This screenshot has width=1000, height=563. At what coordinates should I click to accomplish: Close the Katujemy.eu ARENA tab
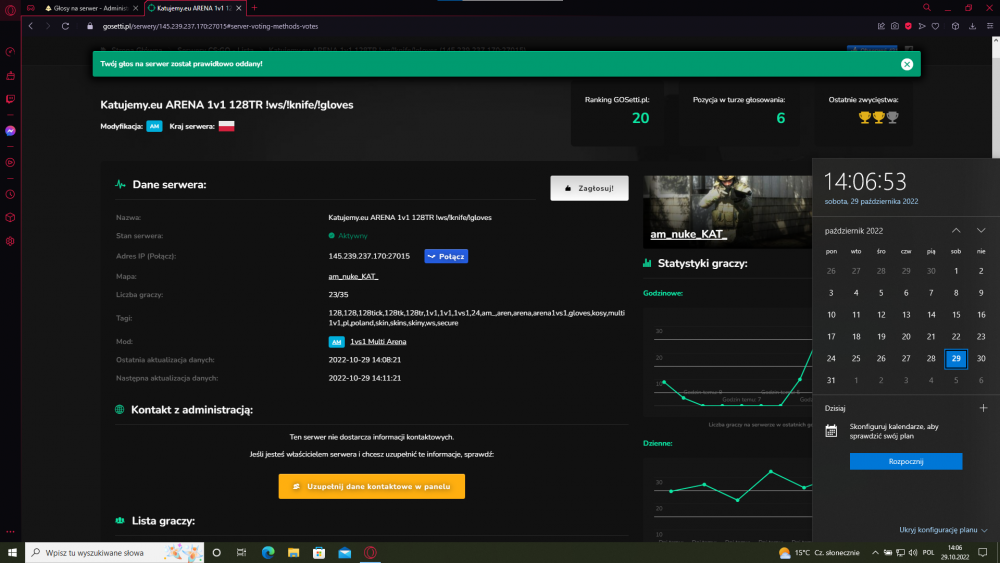[x=239, y=8]
